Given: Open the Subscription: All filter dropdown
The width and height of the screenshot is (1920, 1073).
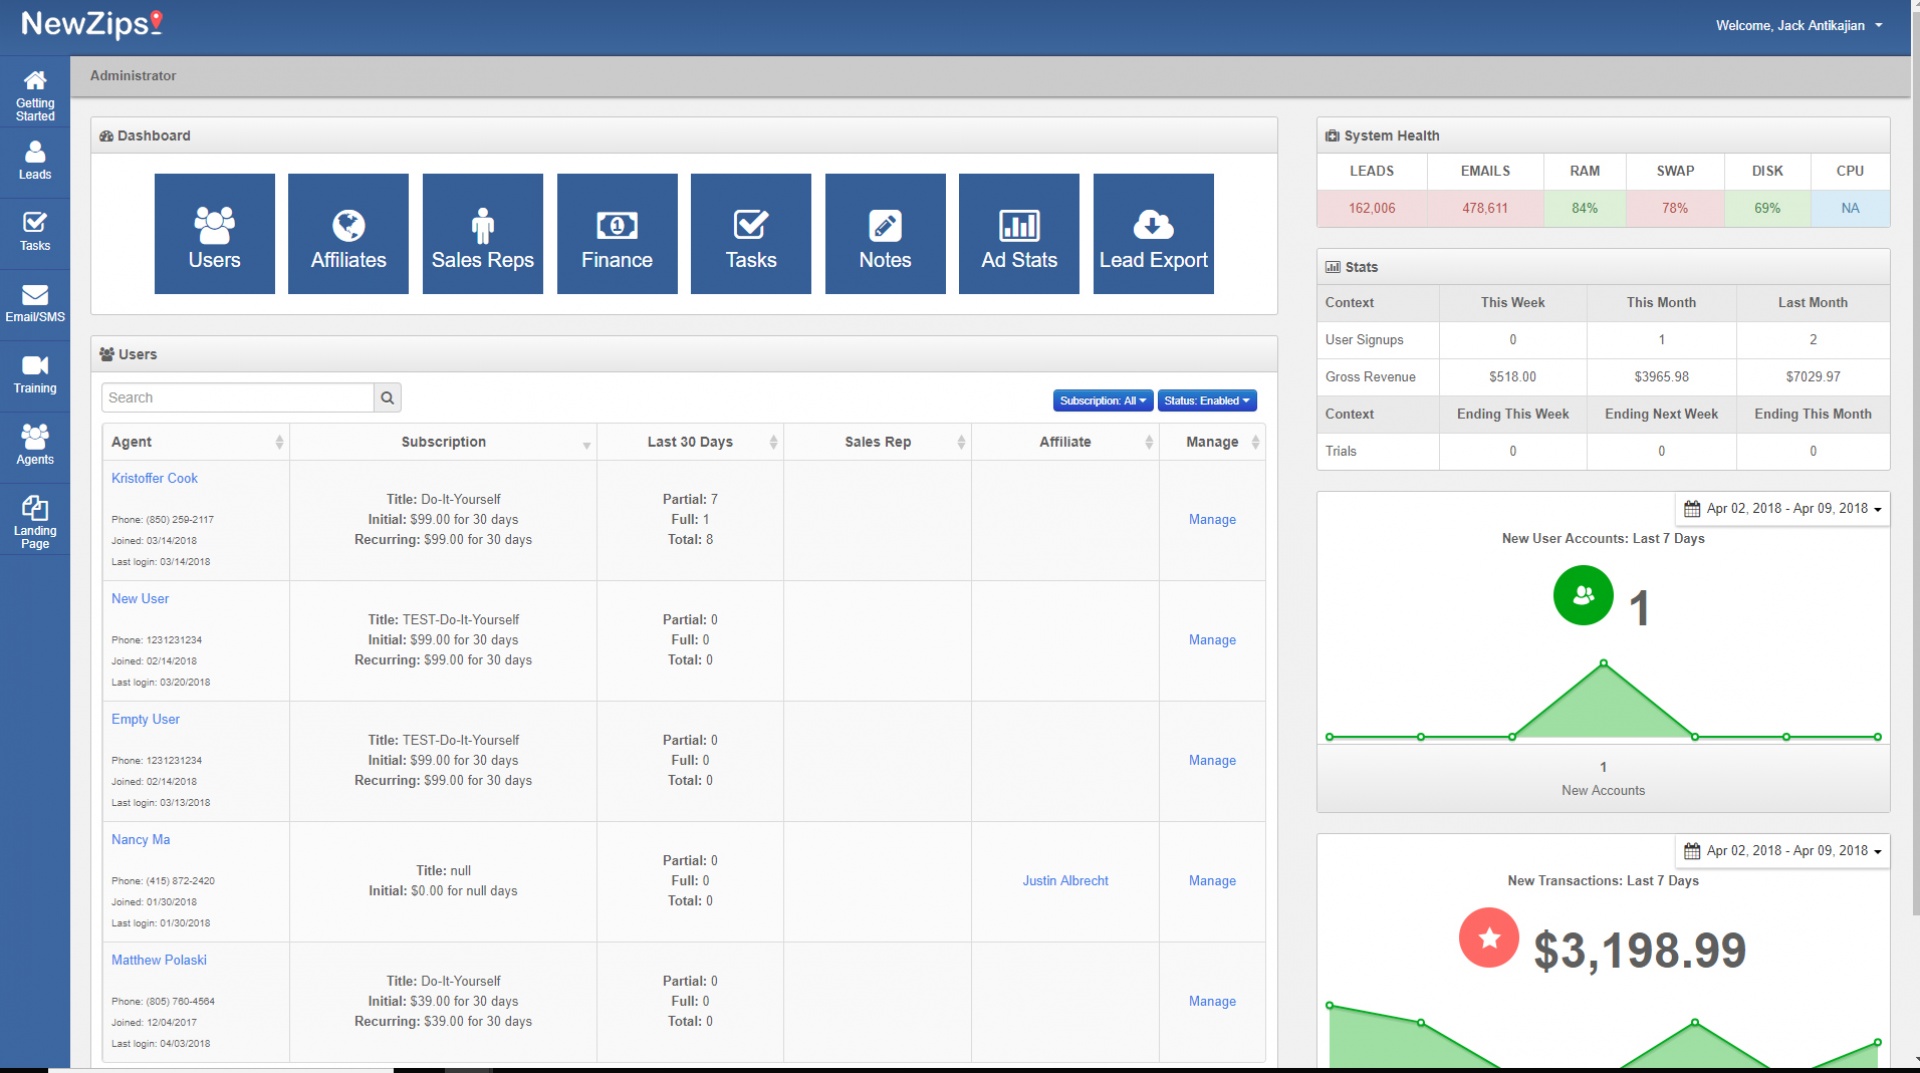Looking at the screenshot, I should pos(1103,401).
